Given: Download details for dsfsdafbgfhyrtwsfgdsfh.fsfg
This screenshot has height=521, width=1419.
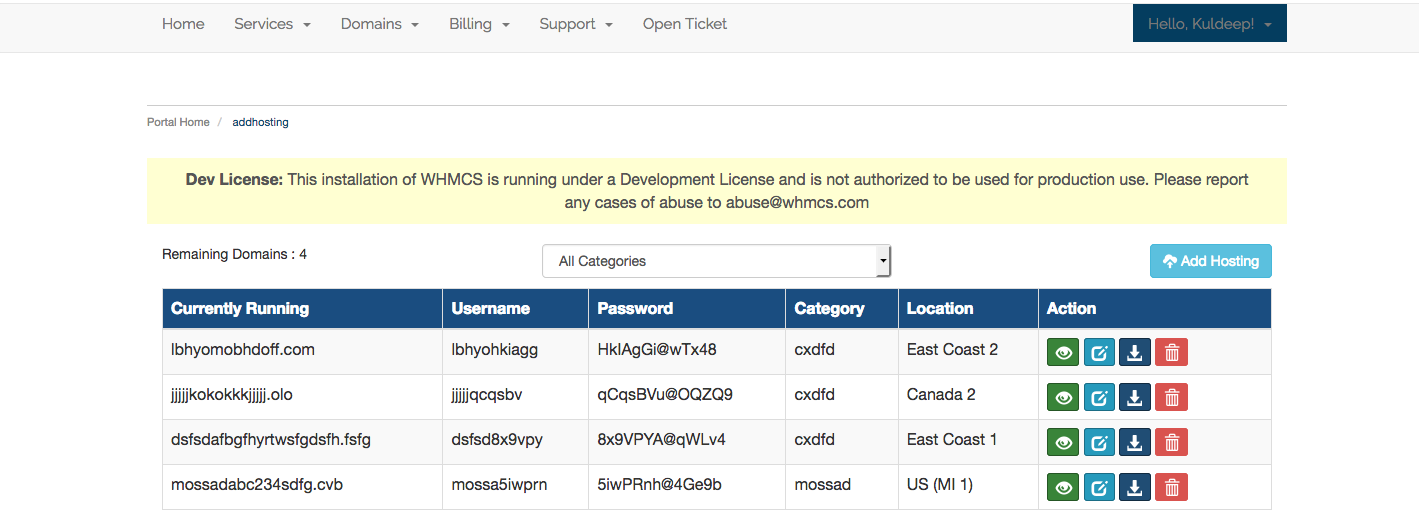Looking at the screenshot, I should click(x=1135, y=442).
